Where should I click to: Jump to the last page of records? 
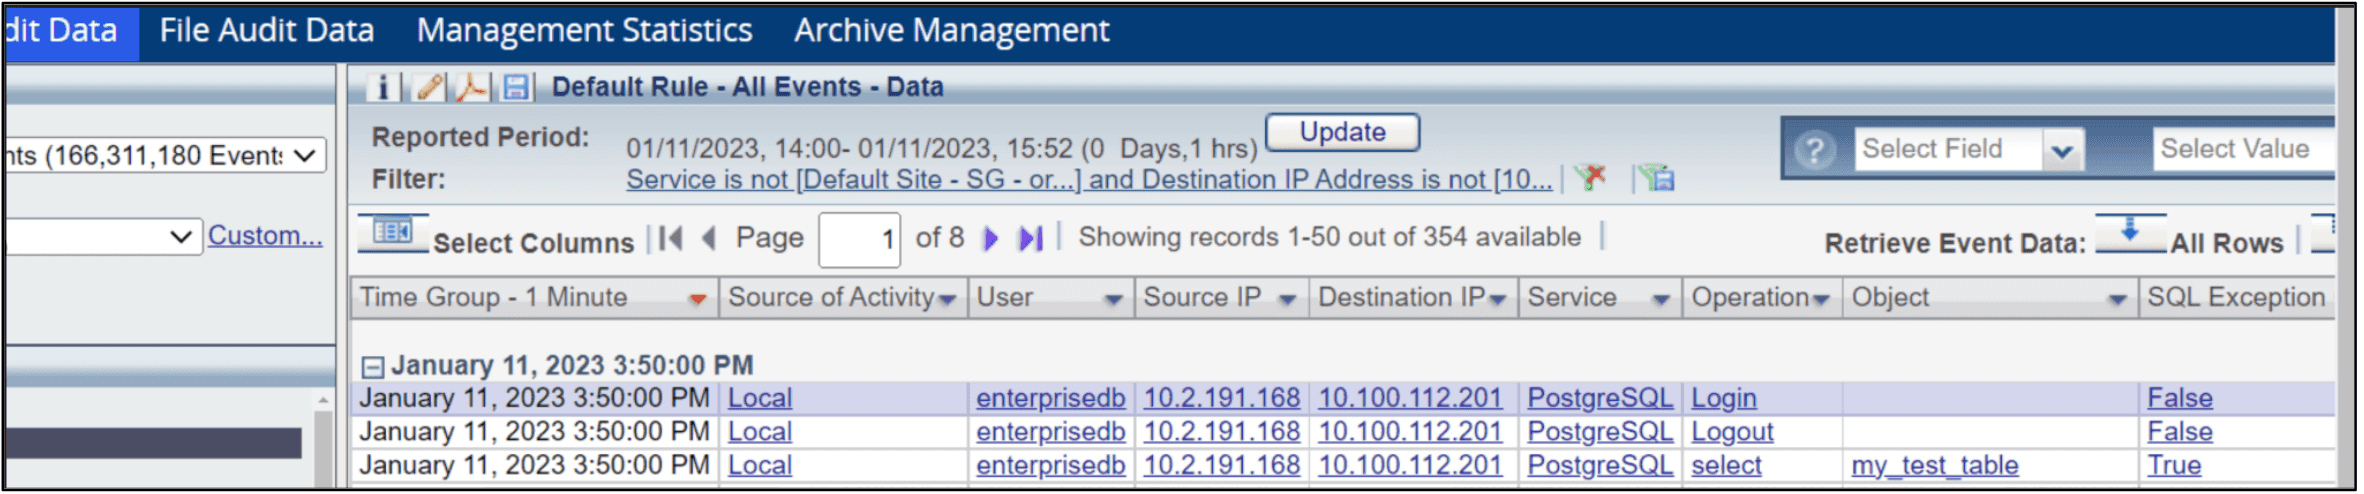point(1030,238)
